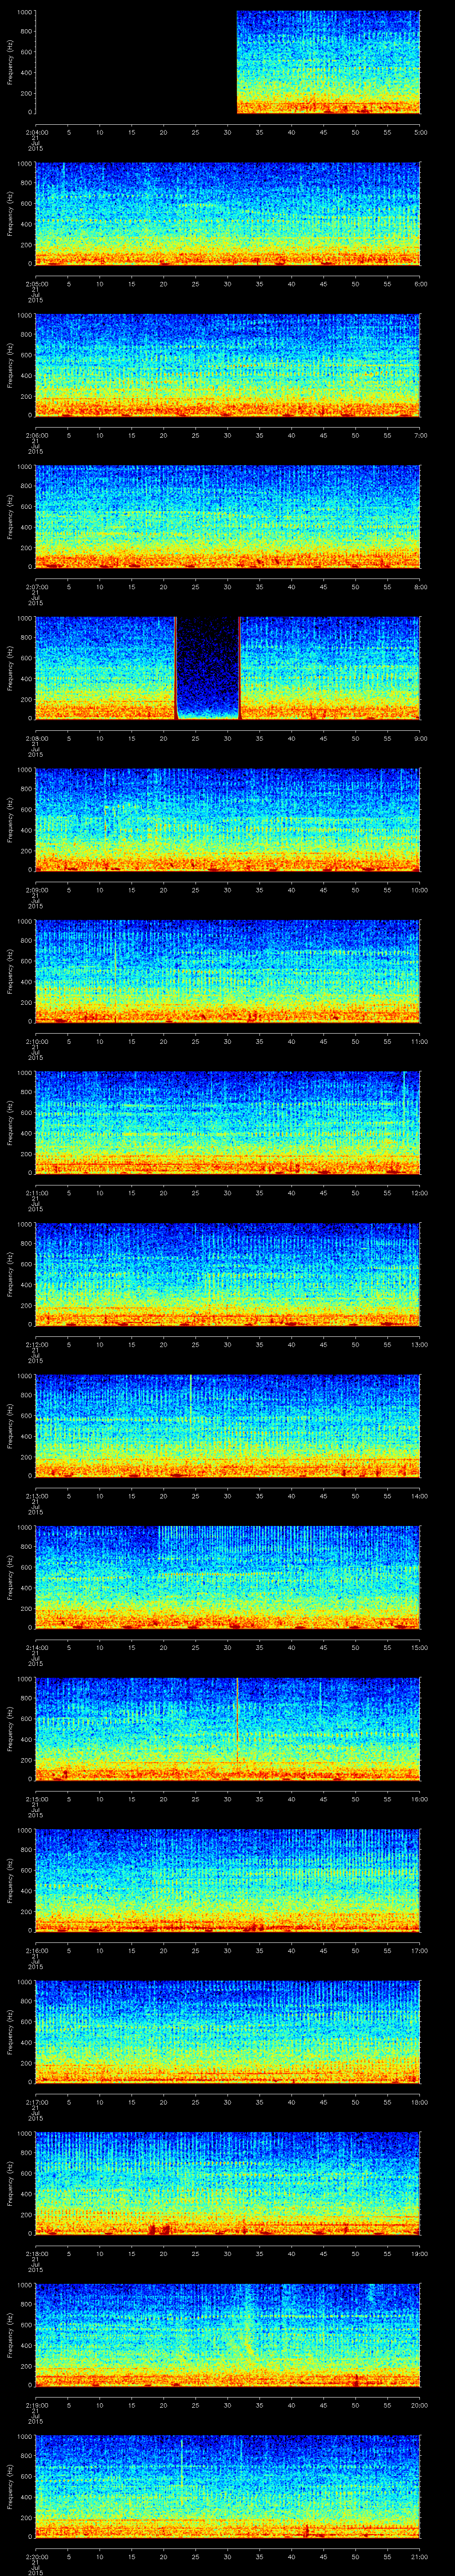455x2576 pixels.
Task: Open the spectrogram panel starting at 2:14:00
Action: [228, 1577]
